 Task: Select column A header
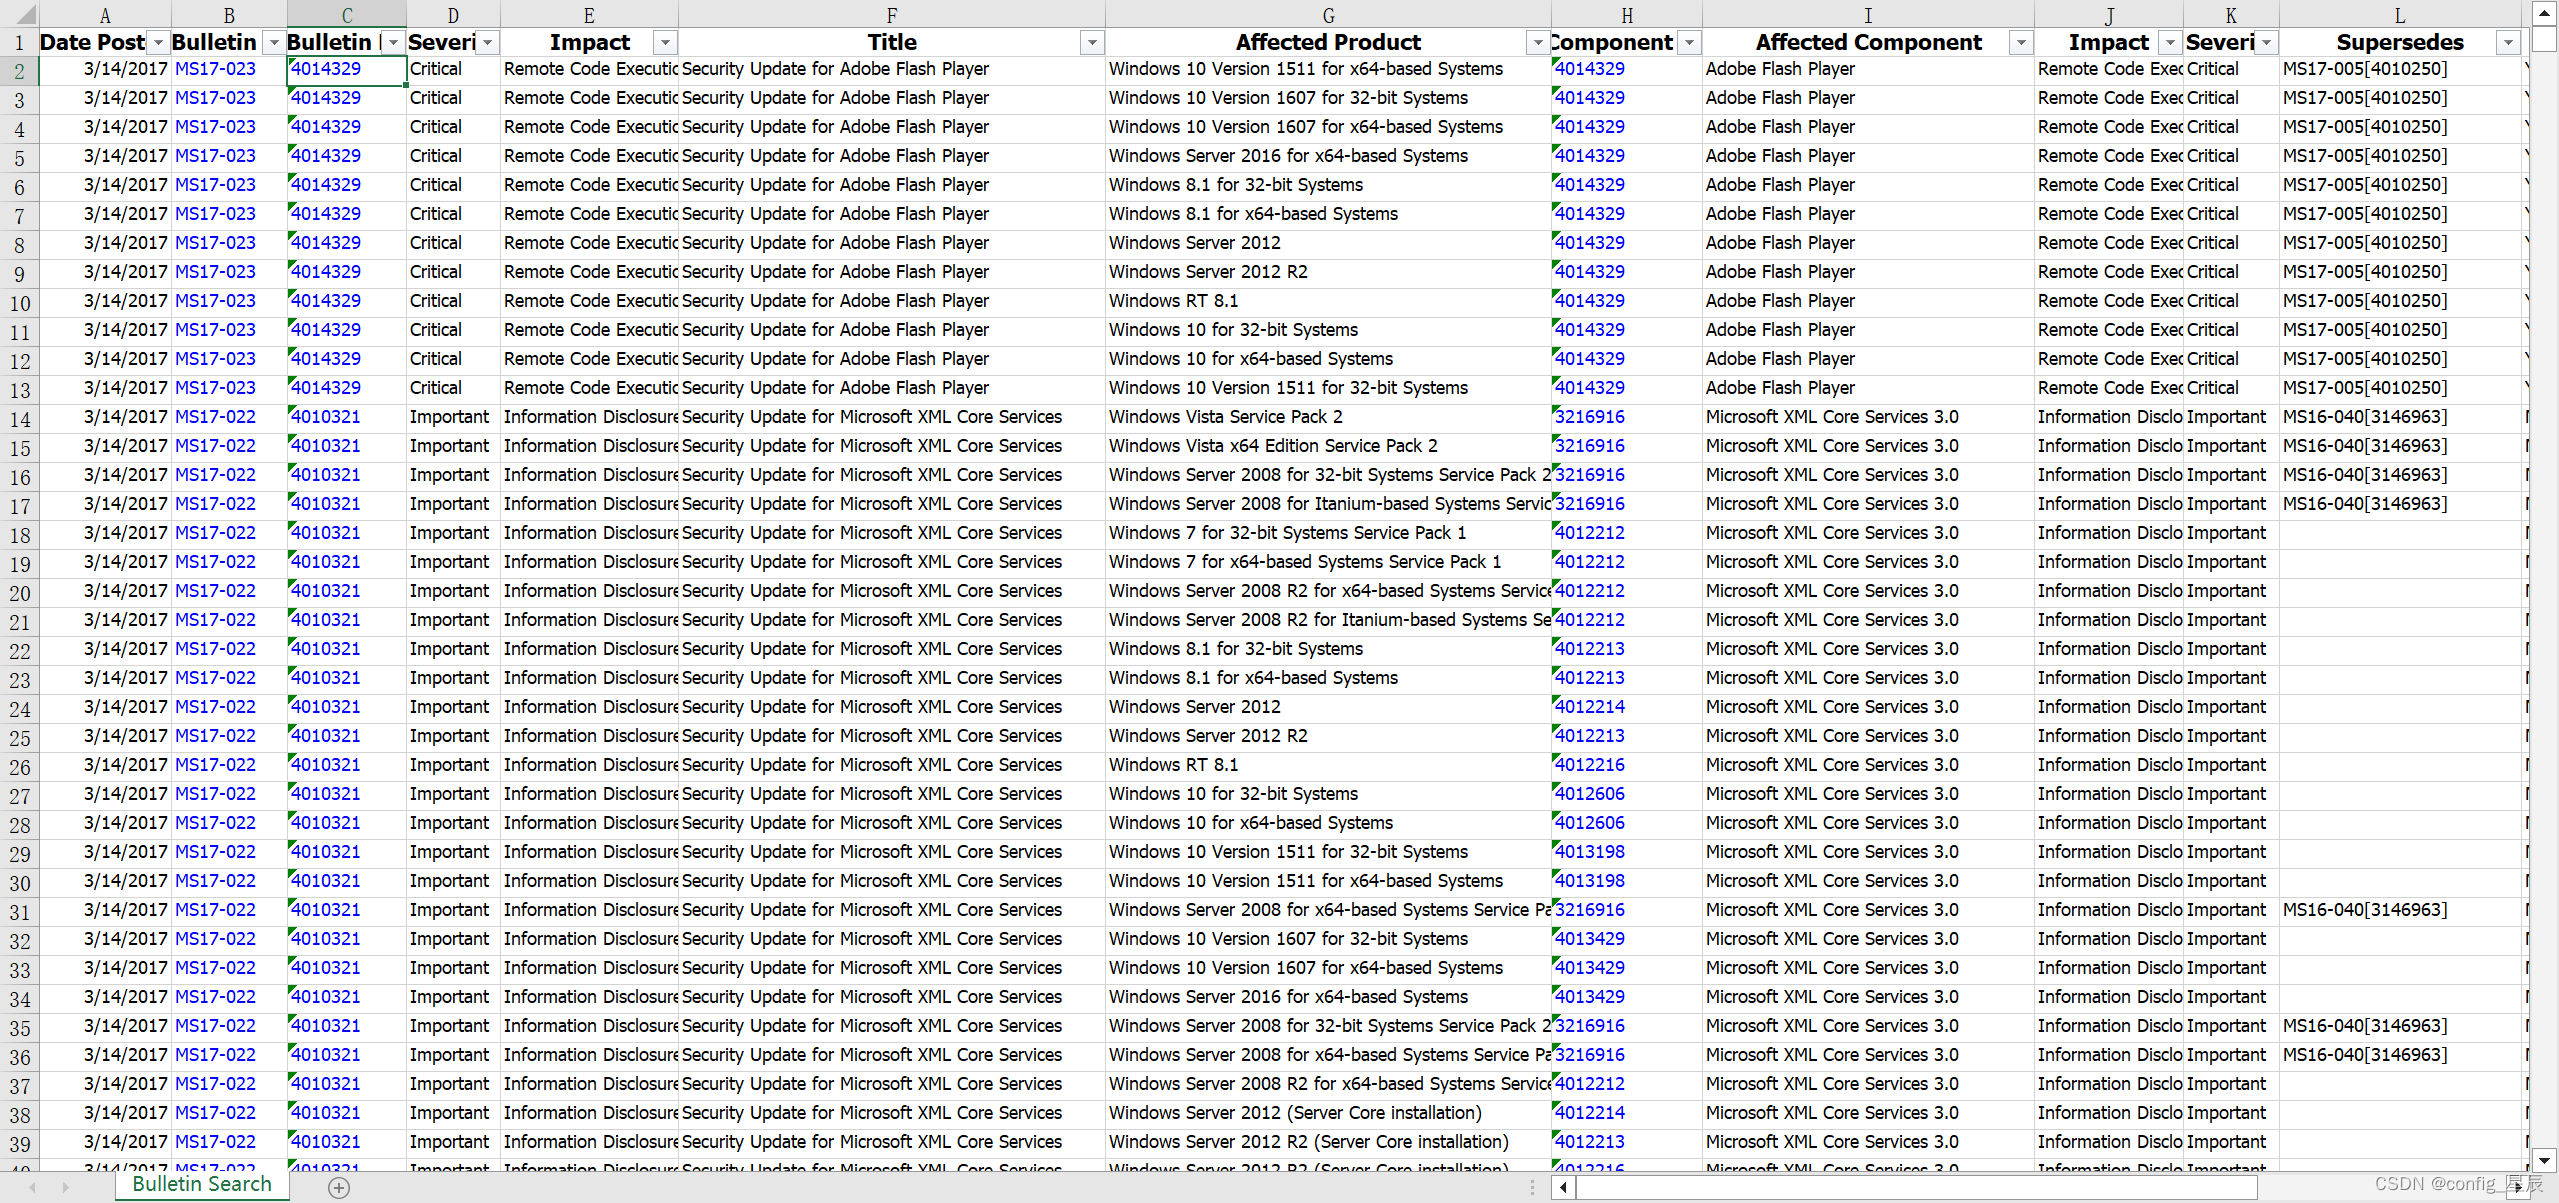click(105, 15)
